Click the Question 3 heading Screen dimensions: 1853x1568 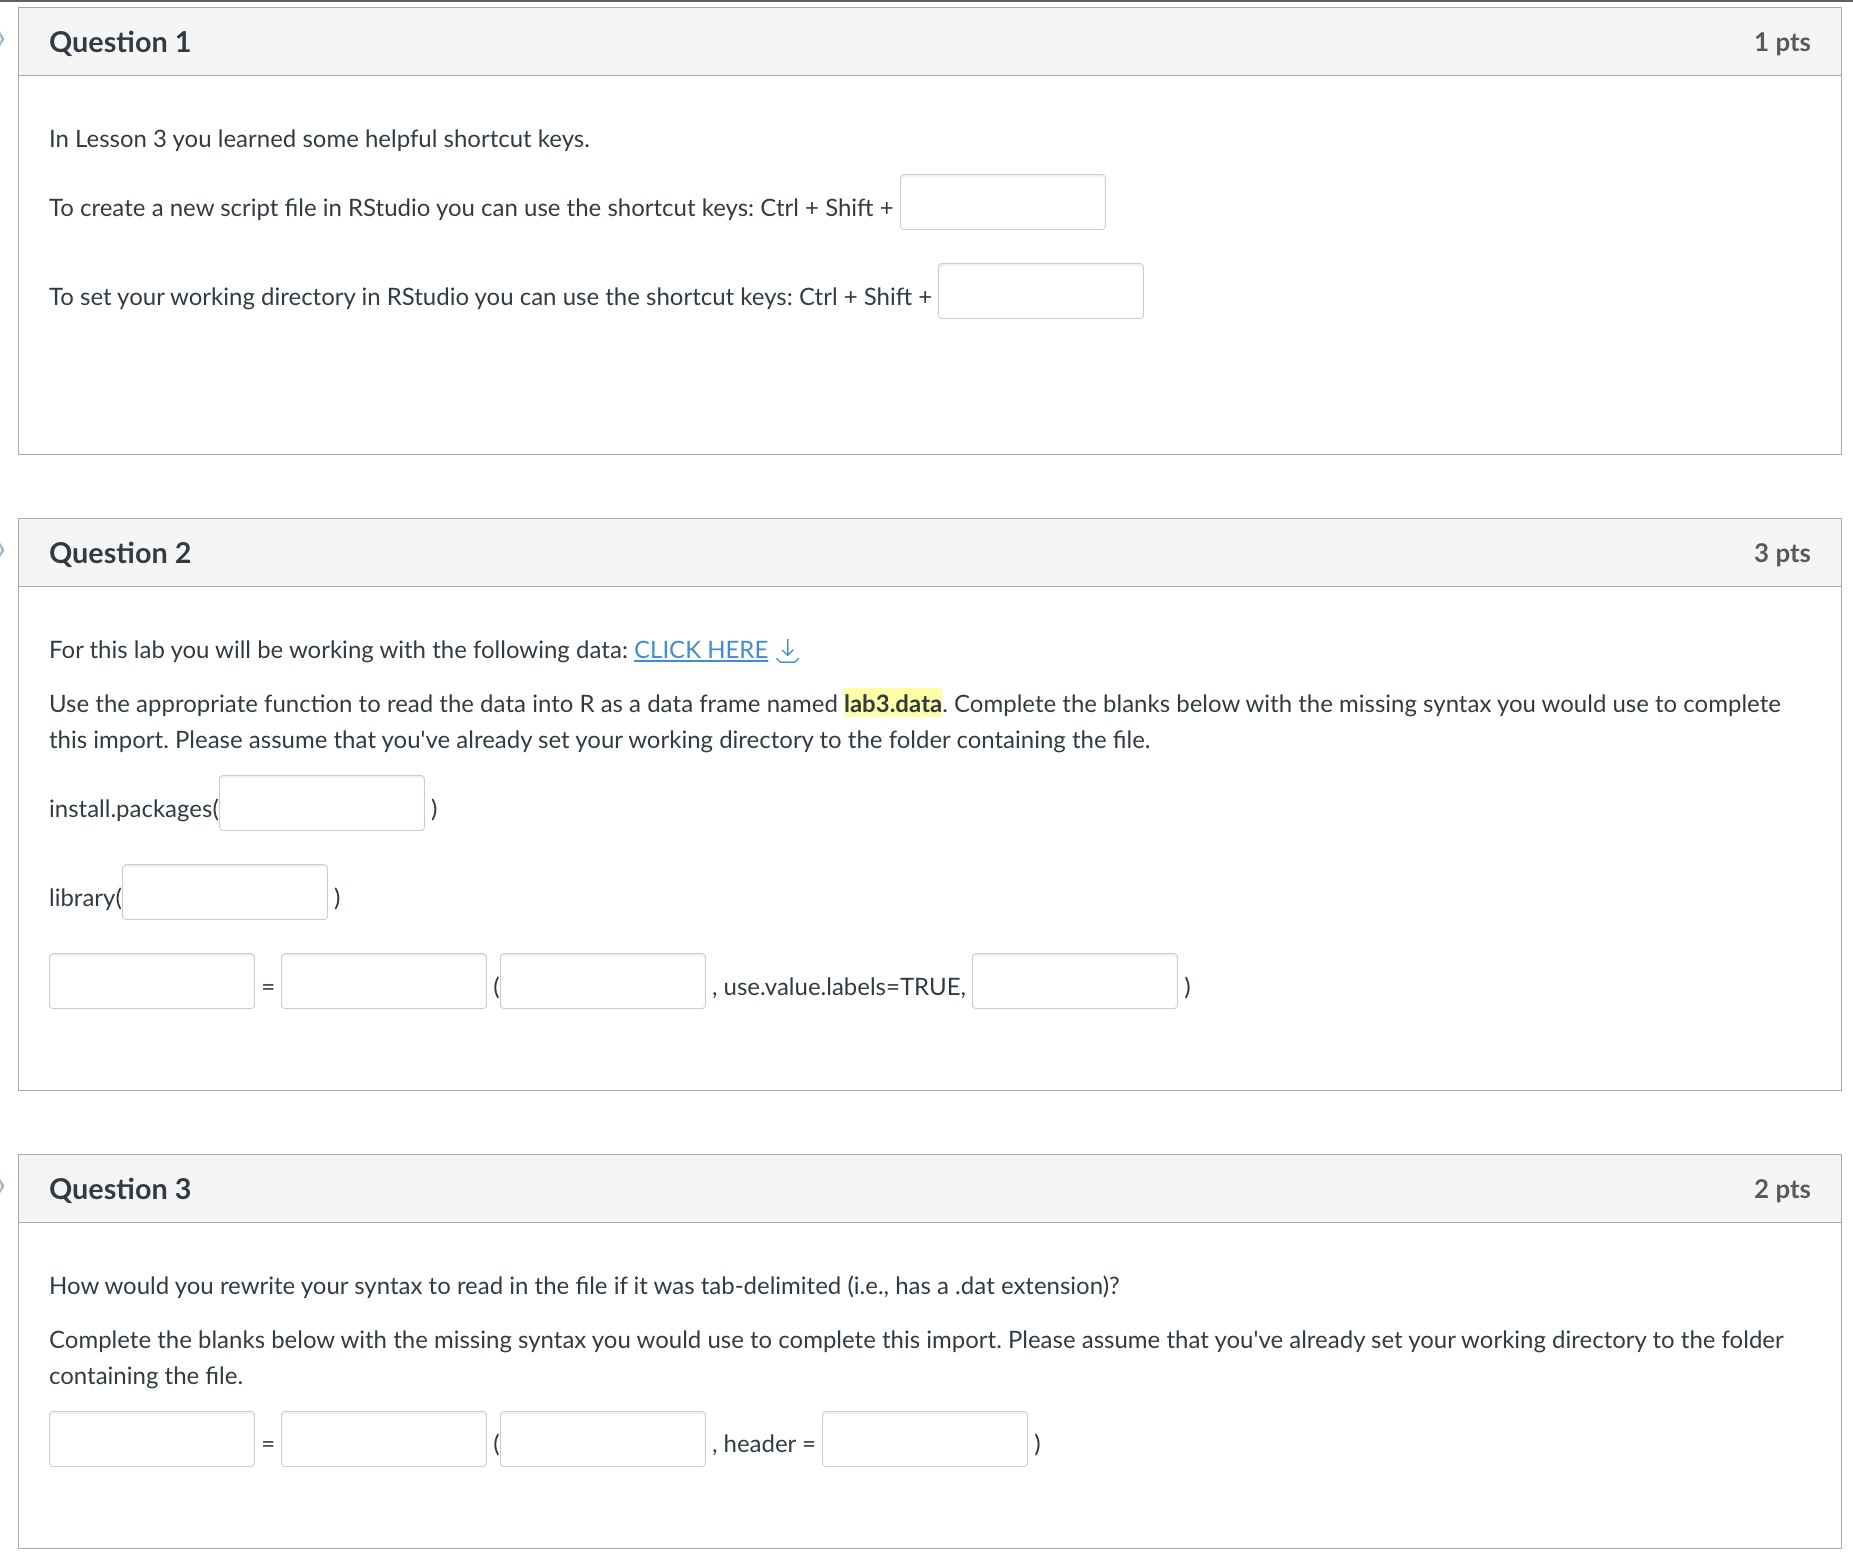coord(120,1189)
